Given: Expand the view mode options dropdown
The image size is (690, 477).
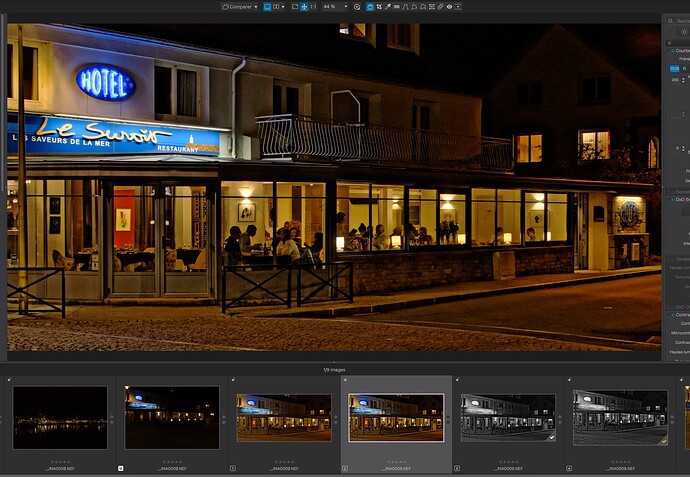Looking at the screenshot, I should tap(284, 6).
